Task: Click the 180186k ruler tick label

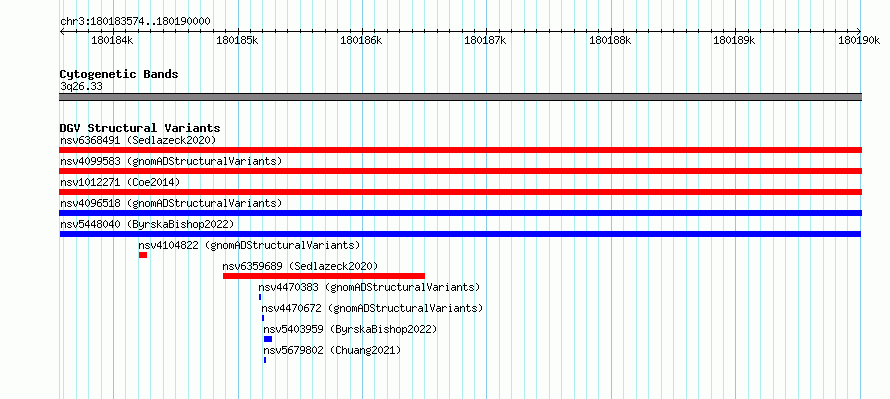Action: (361, 40)
